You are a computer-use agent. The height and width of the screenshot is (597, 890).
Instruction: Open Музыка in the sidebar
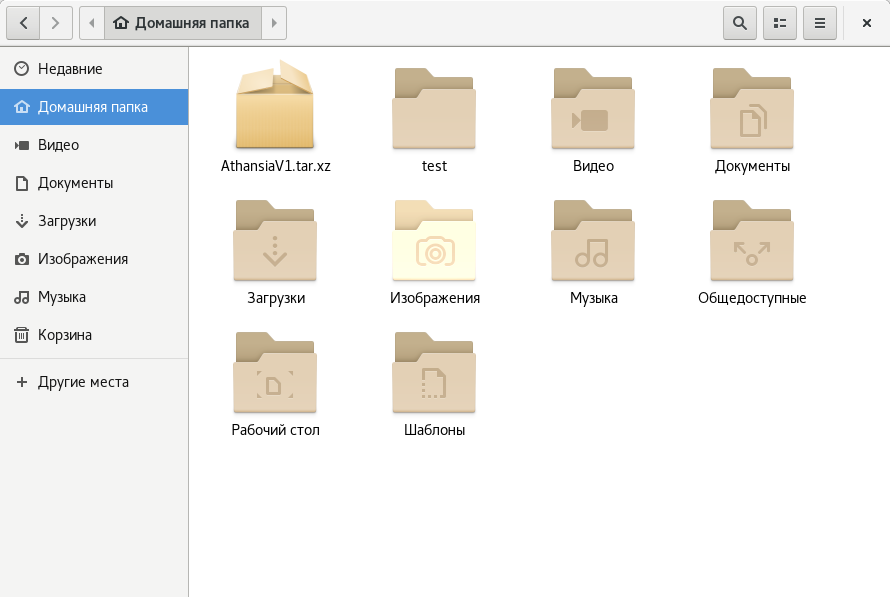pos(94,297)
